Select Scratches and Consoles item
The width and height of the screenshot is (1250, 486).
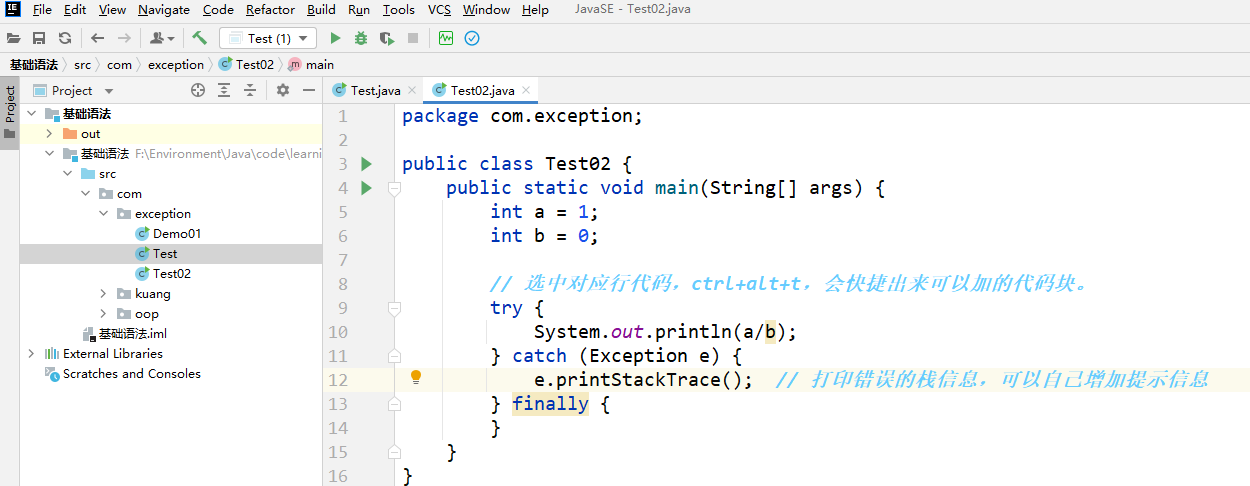point(123,373)
